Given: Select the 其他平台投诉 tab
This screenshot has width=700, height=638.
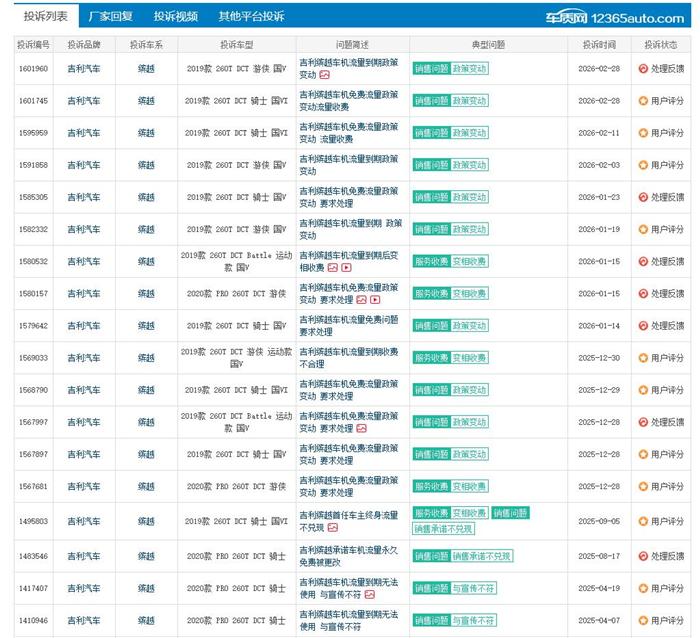Looking at the screenshot, I should pos(251,16).
